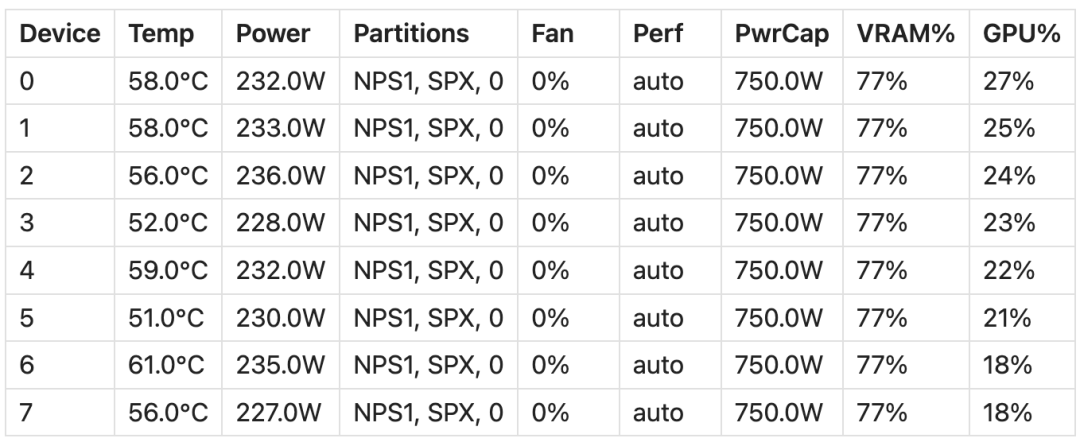This screenshot has width=1080, height=442.
Task: Click device number 7 cell
Action: 60,412
